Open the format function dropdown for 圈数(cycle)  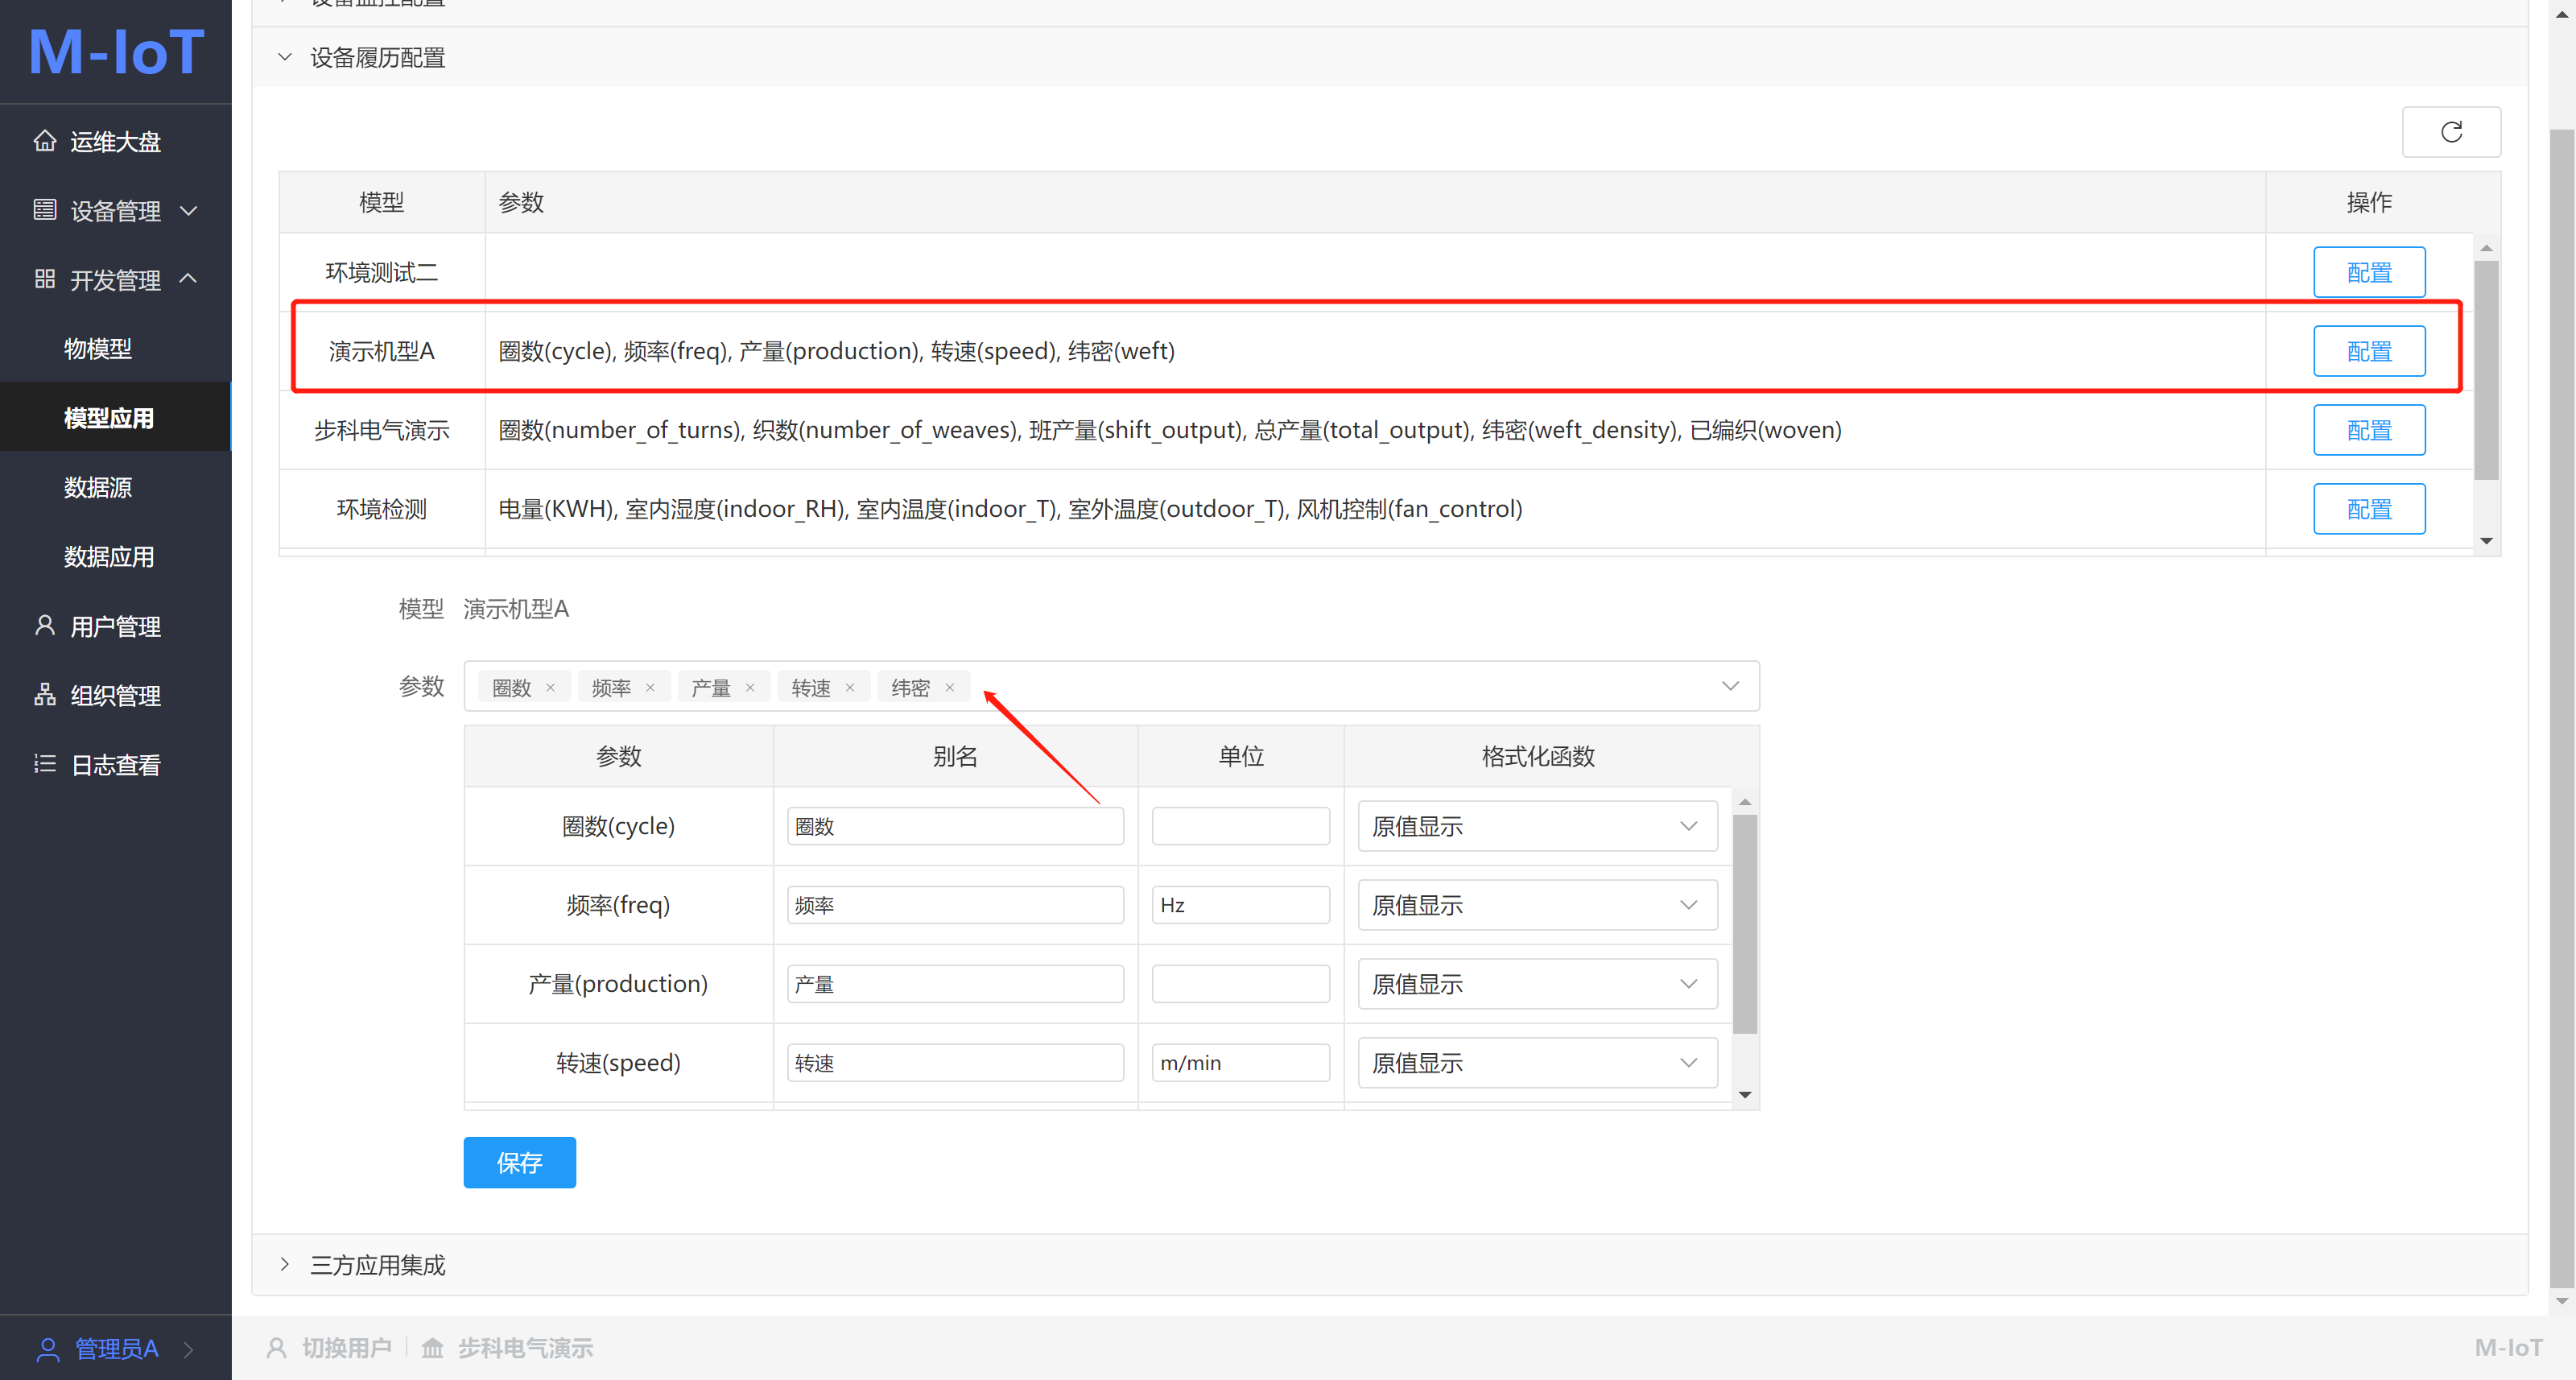pyautogui.click(x=1689, y=826)
